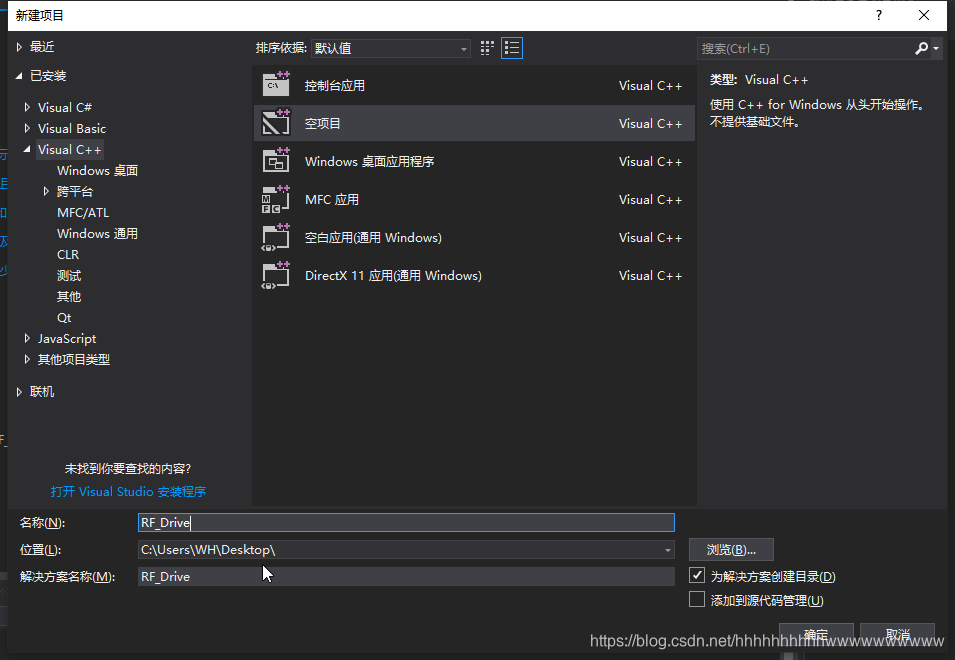Viewport: 955px width, 660px height.
Task: Click the MFC 应用 template icon
Action: click(276, 199)
